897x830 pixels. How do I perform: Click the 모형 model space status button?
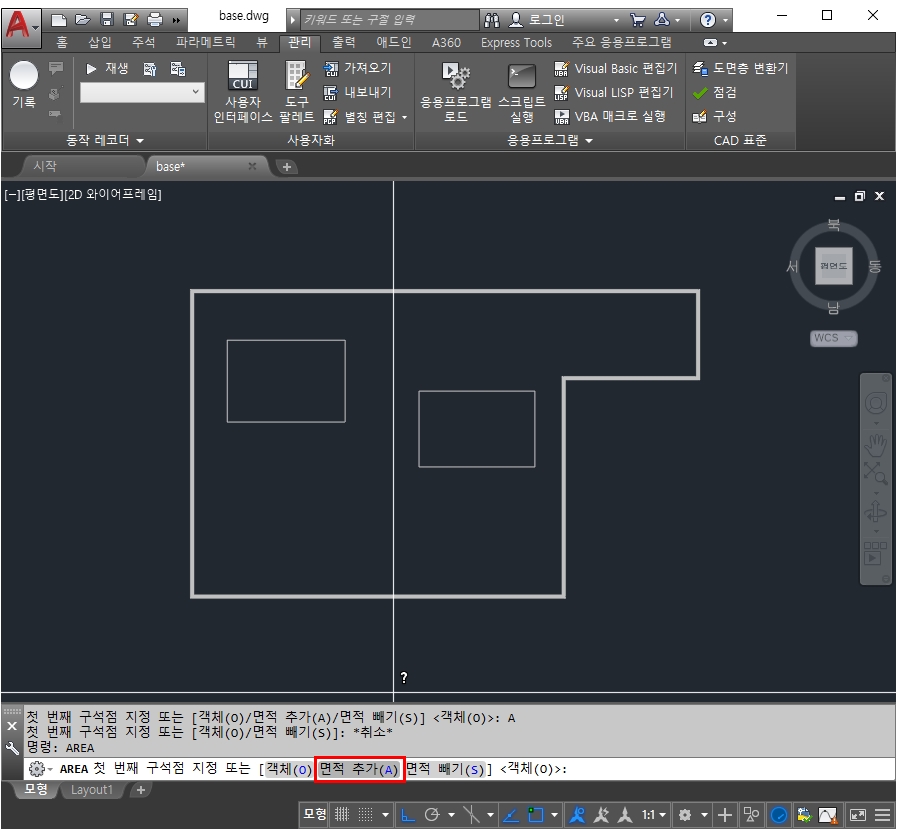(x=315, y=814)
